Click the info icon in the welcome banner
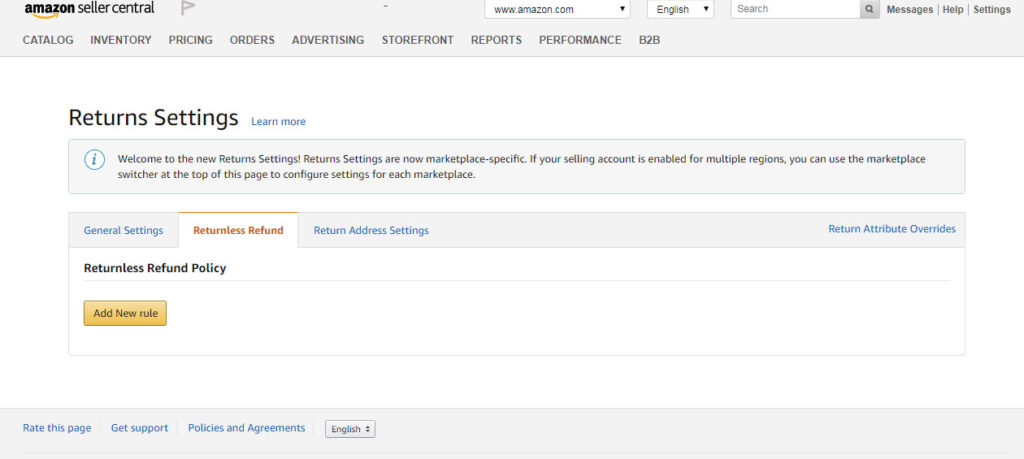This screenshot has height=459, width=1024. tap(93, 160)
